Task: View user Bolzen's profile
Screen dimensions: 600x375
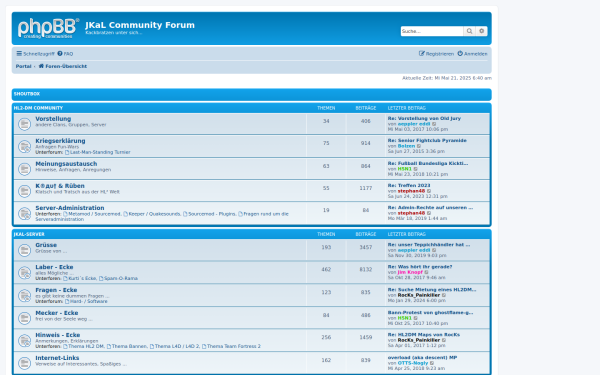Action: [406, 146]
